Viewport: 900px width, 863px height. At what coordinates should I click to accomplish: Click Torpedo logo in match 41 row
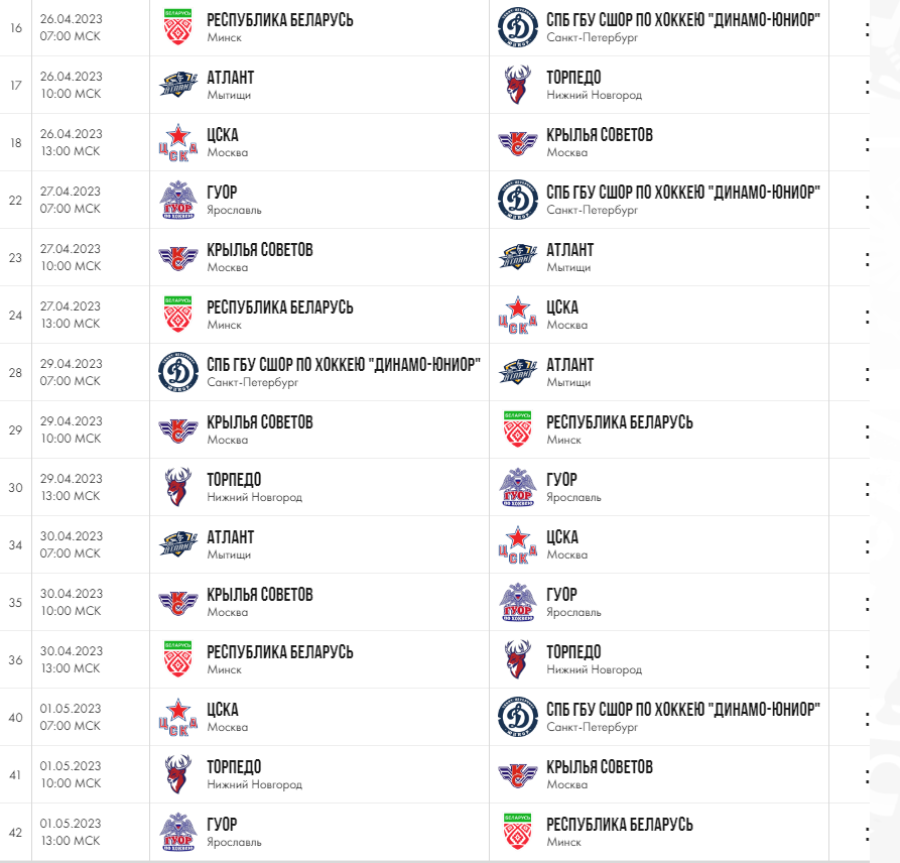(x=178, y=775)
